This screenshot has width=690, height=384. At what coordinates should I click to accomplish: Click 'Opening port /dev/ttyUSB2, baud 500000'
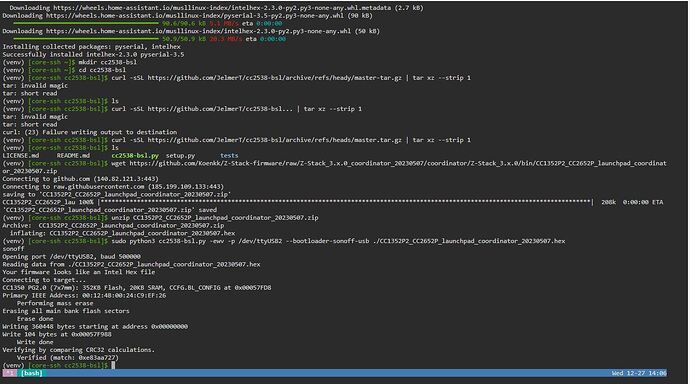pos(71,256)
